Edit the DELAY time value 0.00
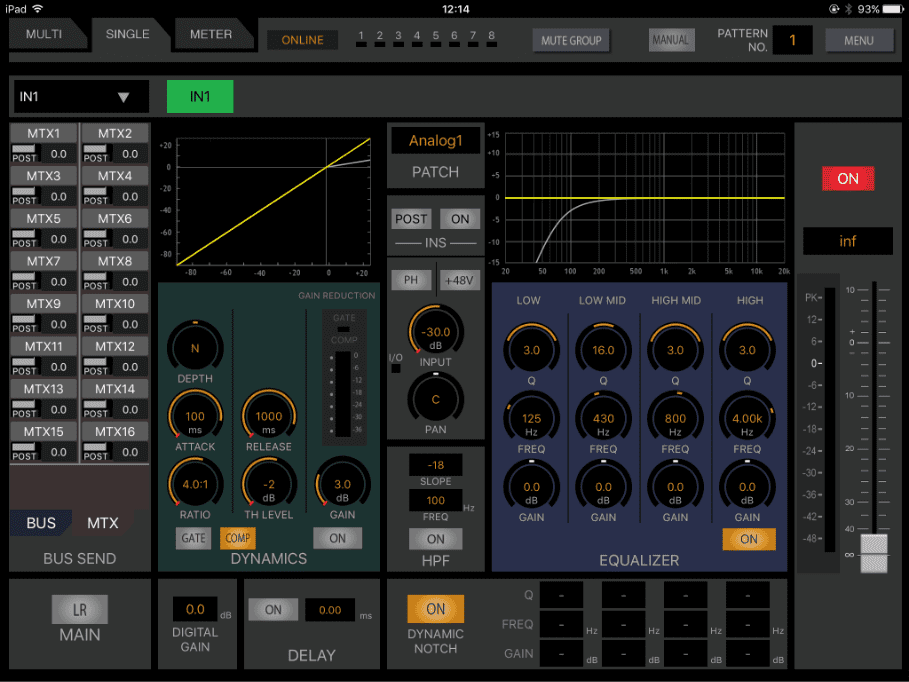This screenshot has width=909, height=682. (330, 610)
